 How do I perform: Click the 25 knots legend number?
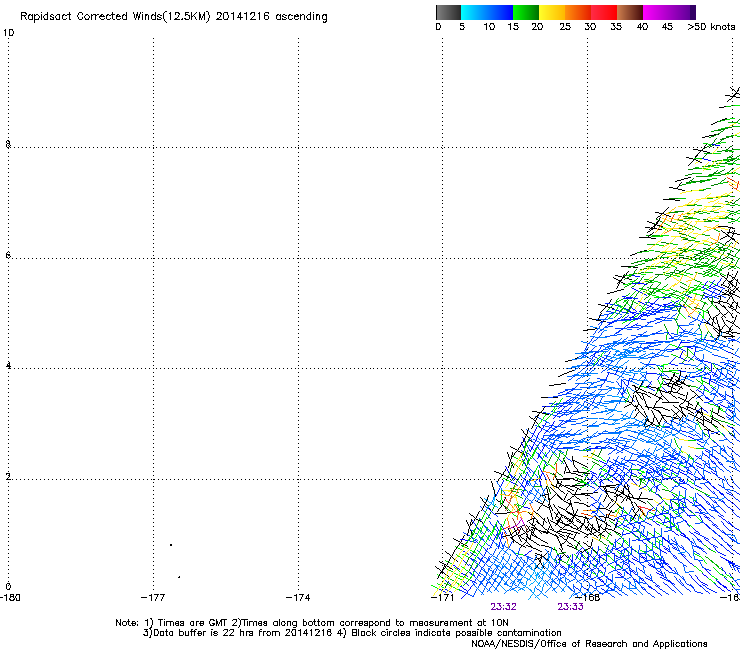(x=565, y=27)
